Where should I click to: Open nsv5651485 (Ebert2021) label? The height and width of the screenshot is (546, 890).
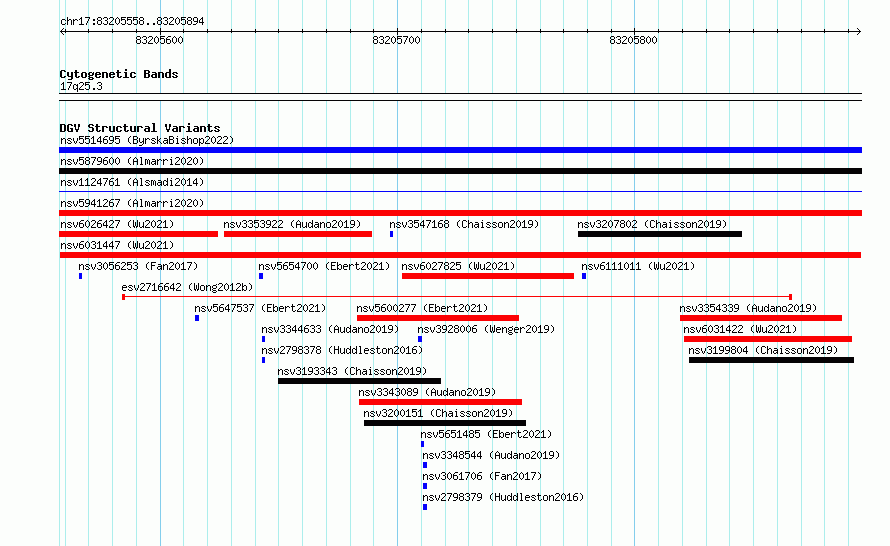point(486,434)
